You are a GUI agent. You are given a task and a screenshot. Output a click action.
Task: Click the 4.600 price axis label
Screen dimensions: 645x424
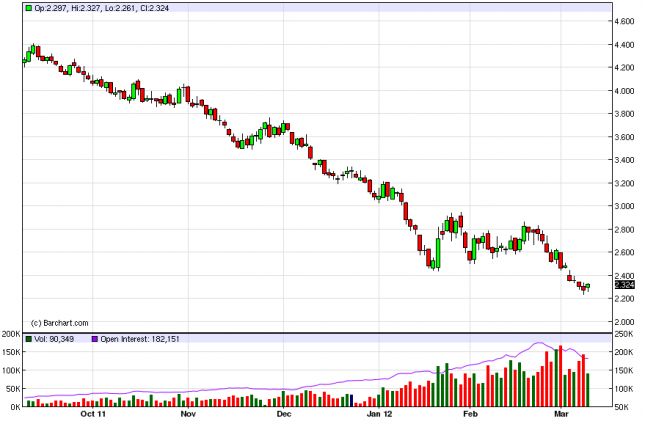click(625, 21)
